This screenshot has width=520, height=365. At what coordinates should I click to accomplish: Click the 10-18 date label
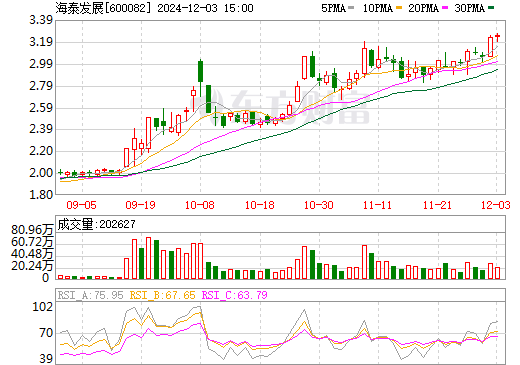260,205
